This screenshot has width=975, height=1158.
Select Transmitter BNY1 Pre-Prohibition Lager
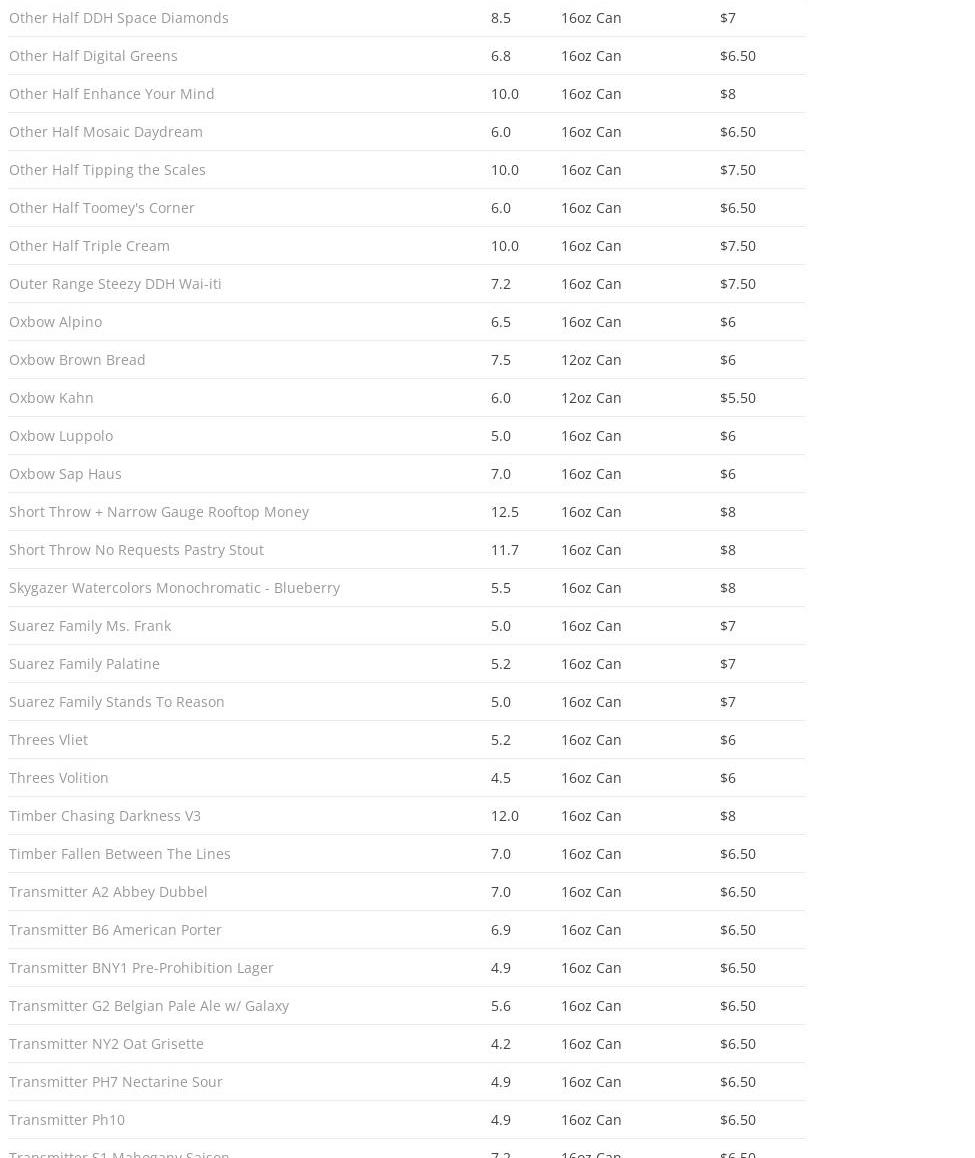pyautogui.click(x=141, y=968)
